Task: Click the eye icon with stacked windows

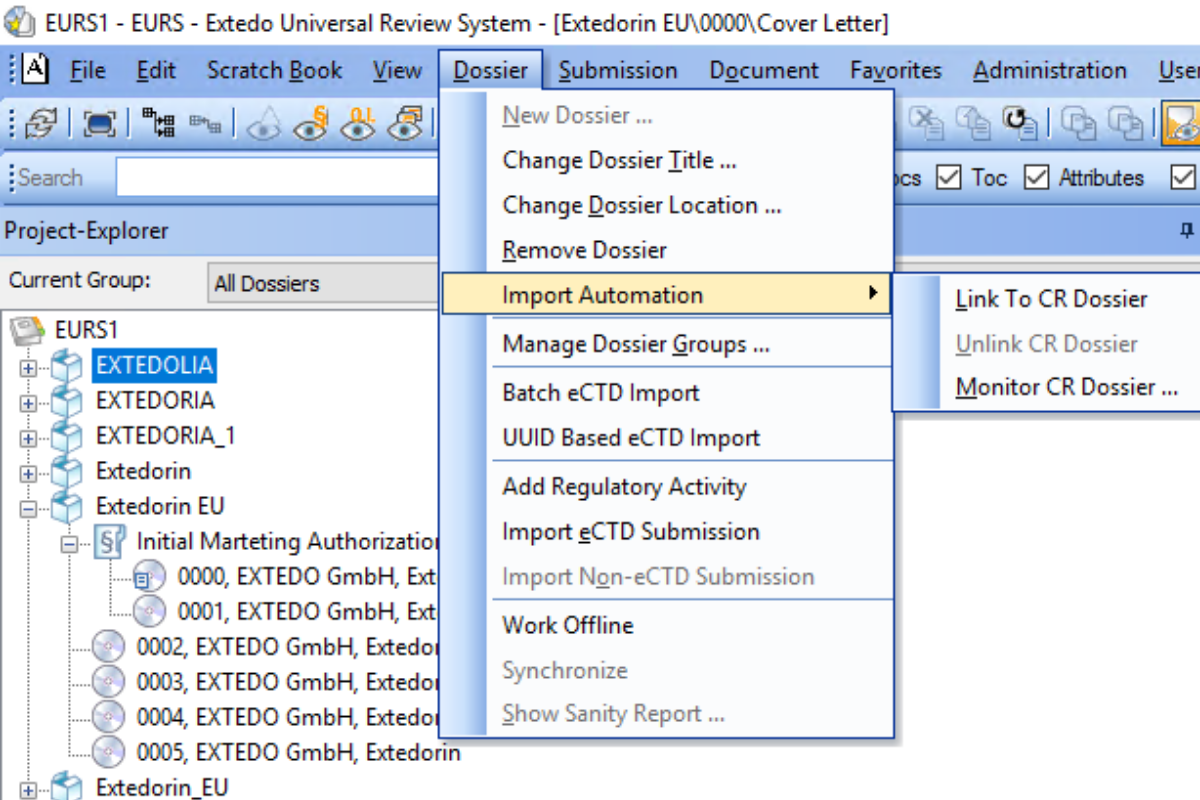Action: (x=405, y=123)
